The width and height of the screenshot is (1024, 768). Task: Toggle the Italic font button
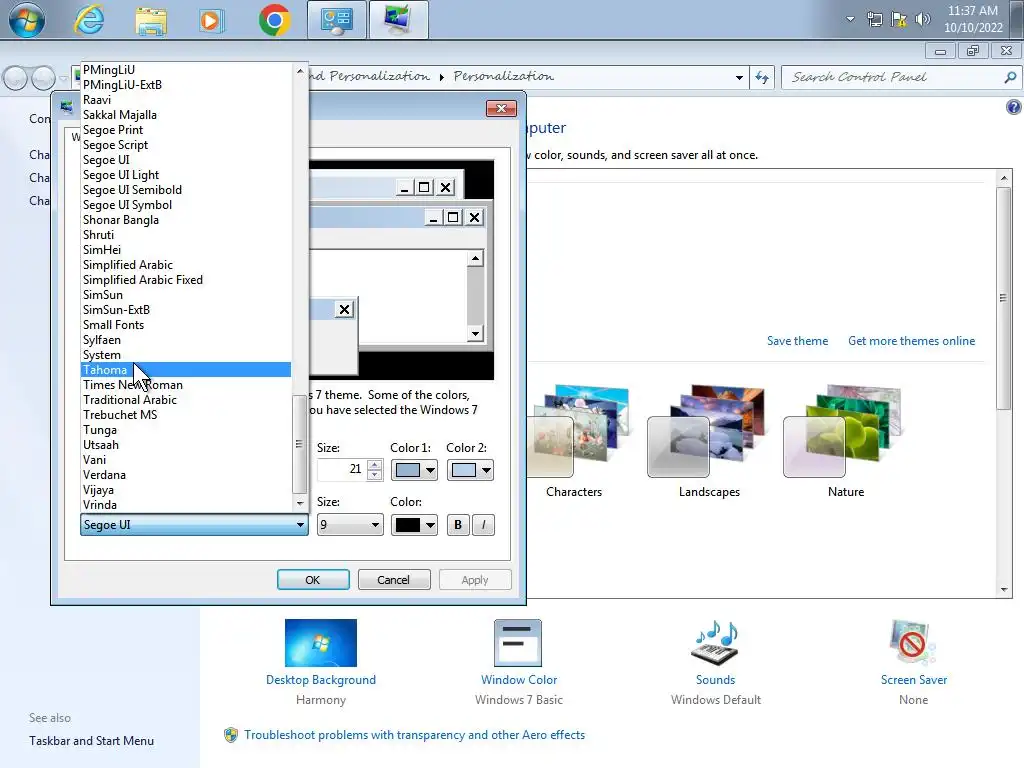point(483,524)
